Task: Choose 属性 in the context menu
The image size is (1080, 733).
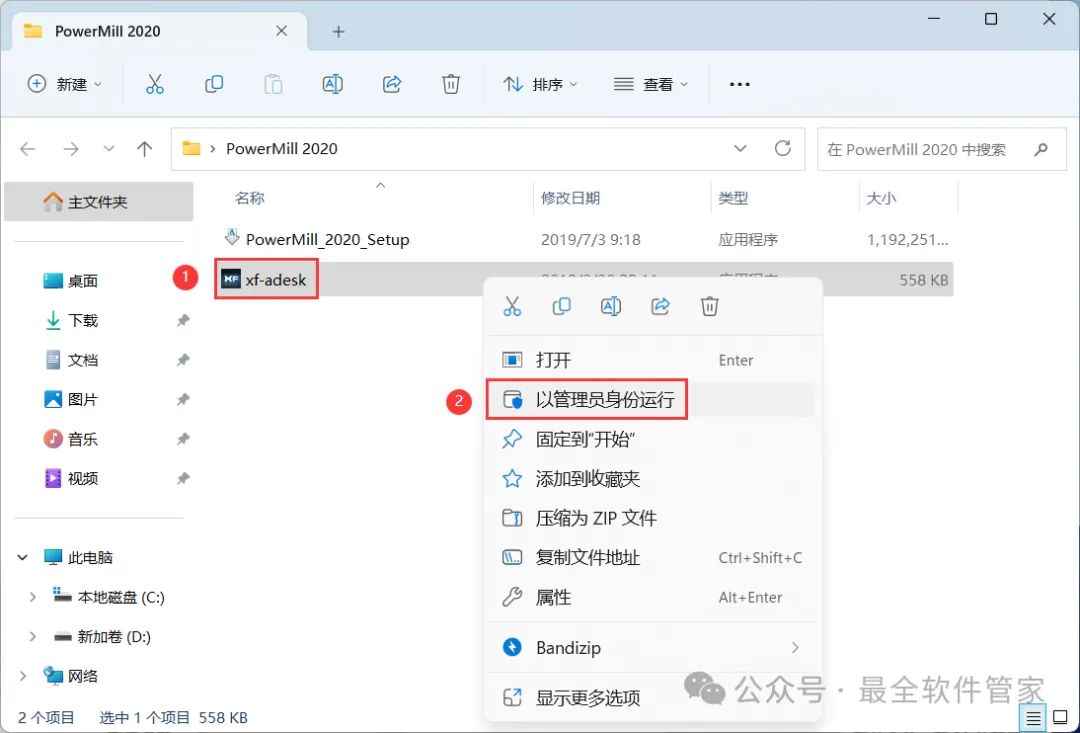Action: (x=652, y=597)
